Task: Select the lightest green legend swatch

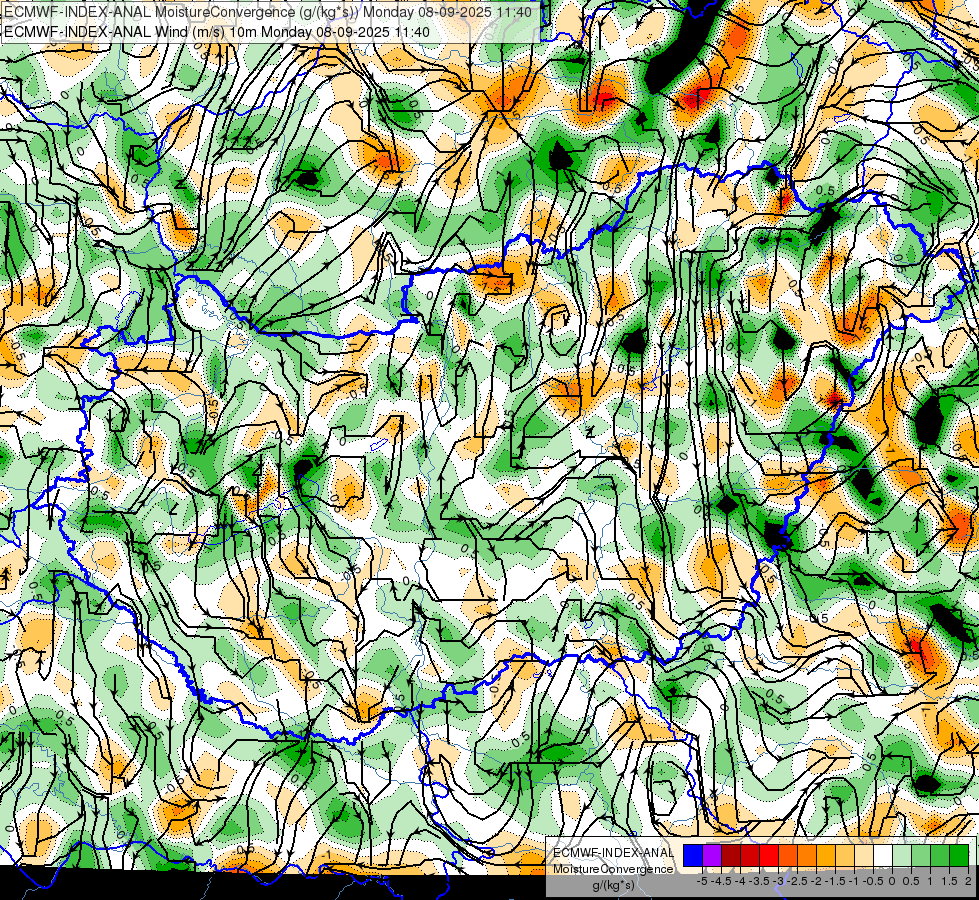Action: point(902,855)
